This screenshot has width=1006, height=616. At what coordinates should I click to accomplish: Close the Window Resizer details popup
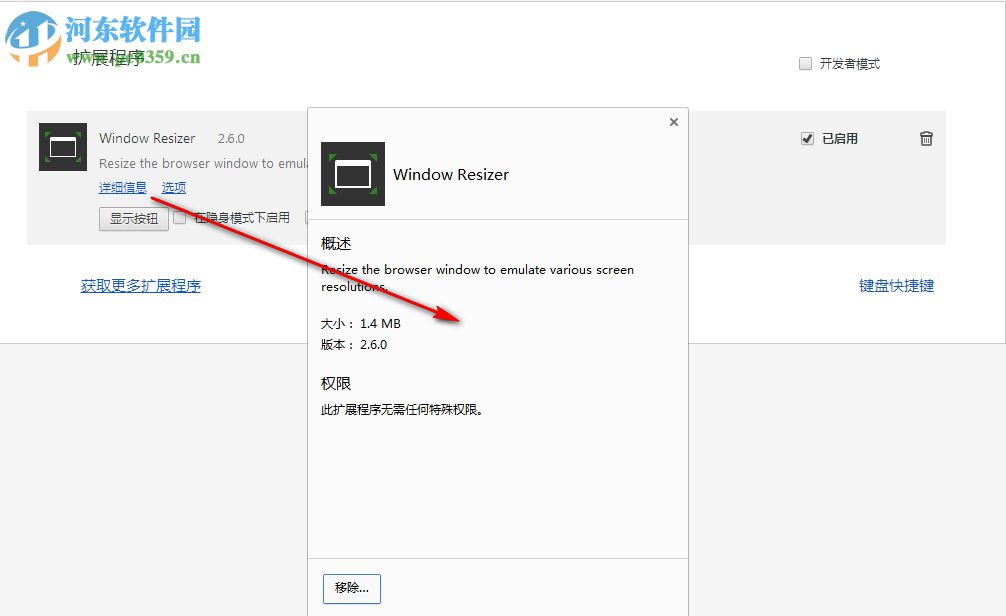tap(673, 121)
